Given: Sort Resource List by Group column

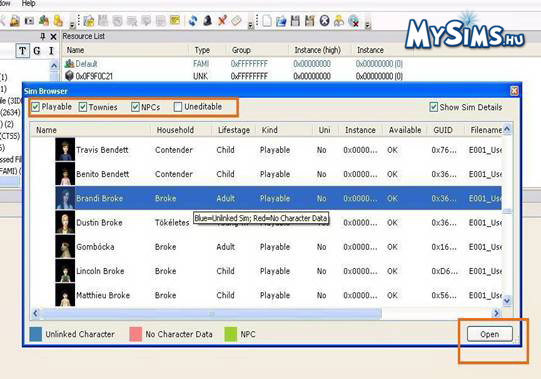Looking at the screenshot, I should point(257,50).
